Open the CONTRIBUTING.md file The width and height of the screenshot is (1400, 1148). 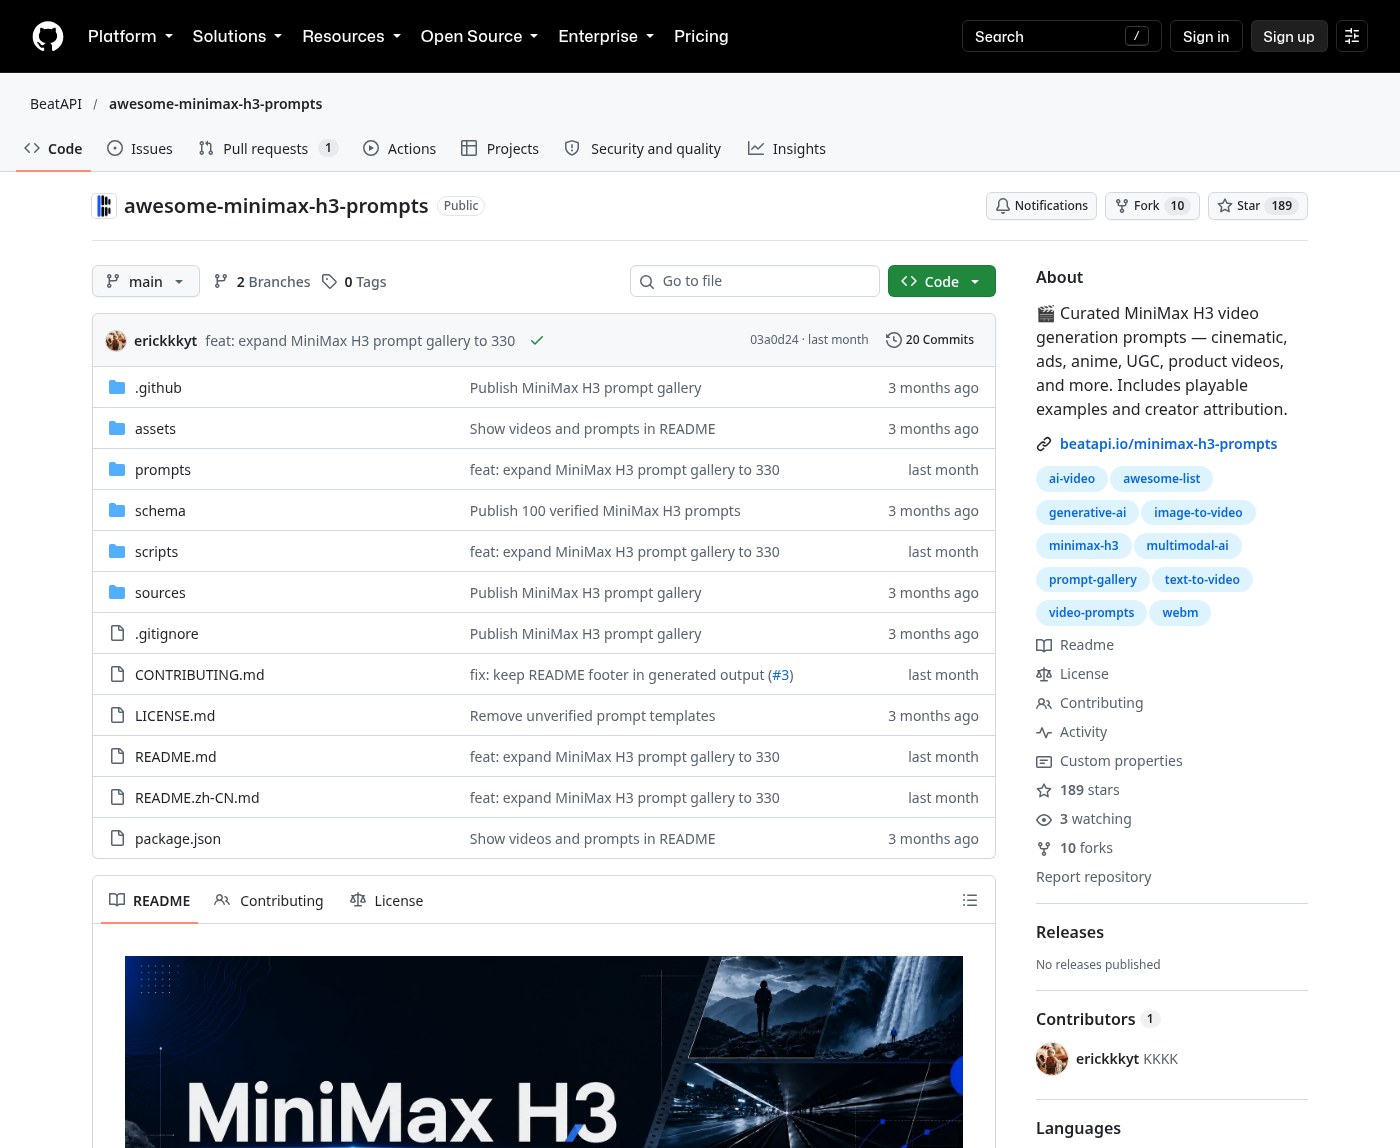[200, 675]
